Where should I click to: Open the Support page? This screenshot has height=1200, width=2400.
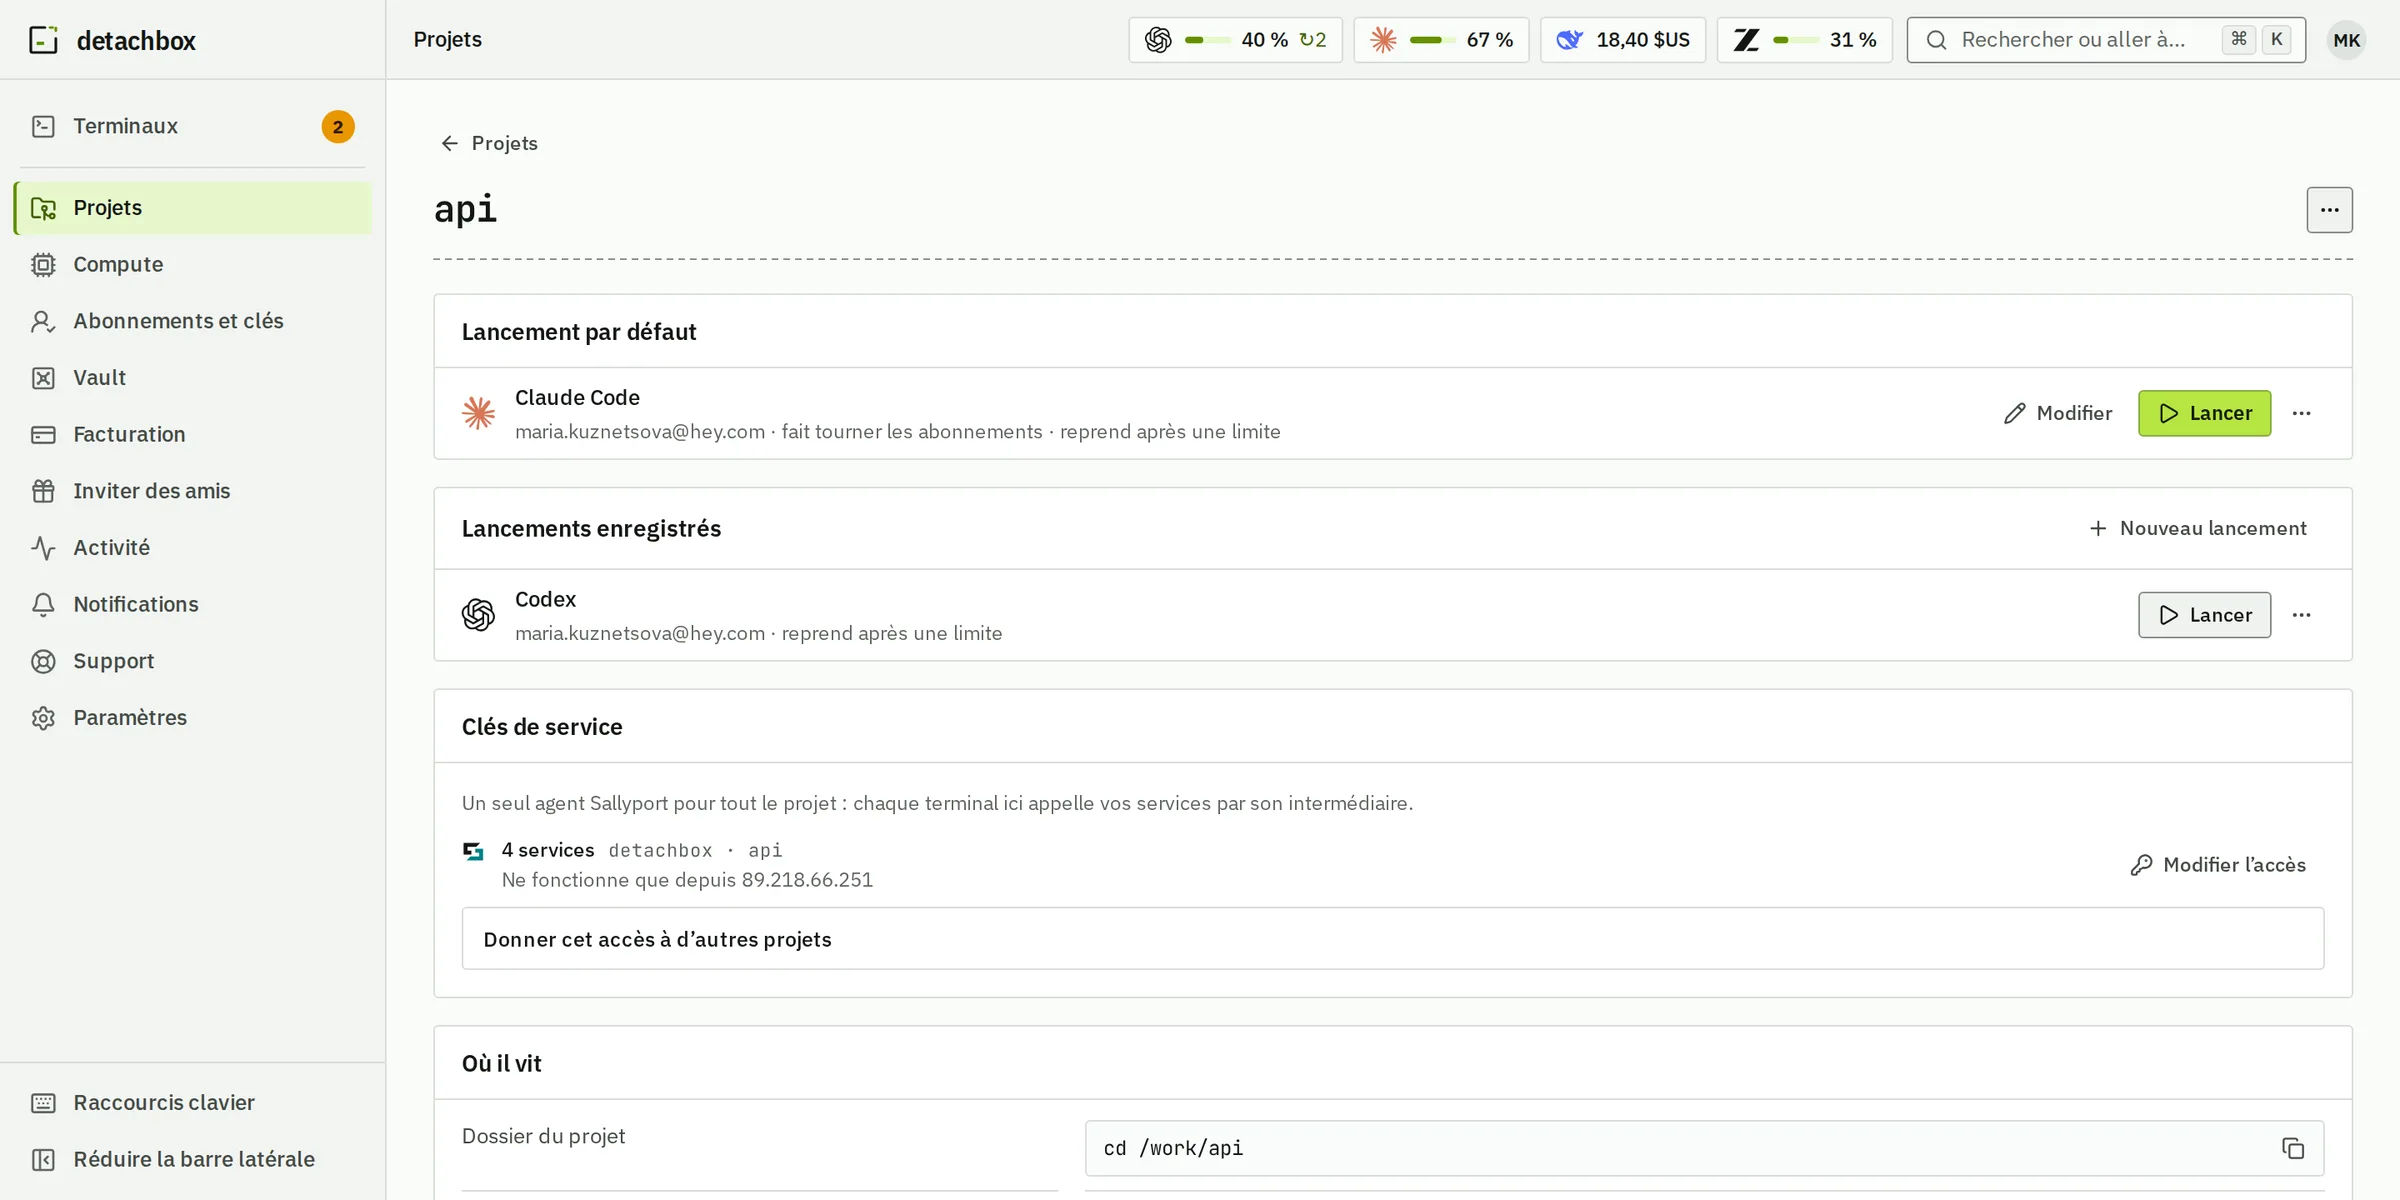(x=192, y=661)
